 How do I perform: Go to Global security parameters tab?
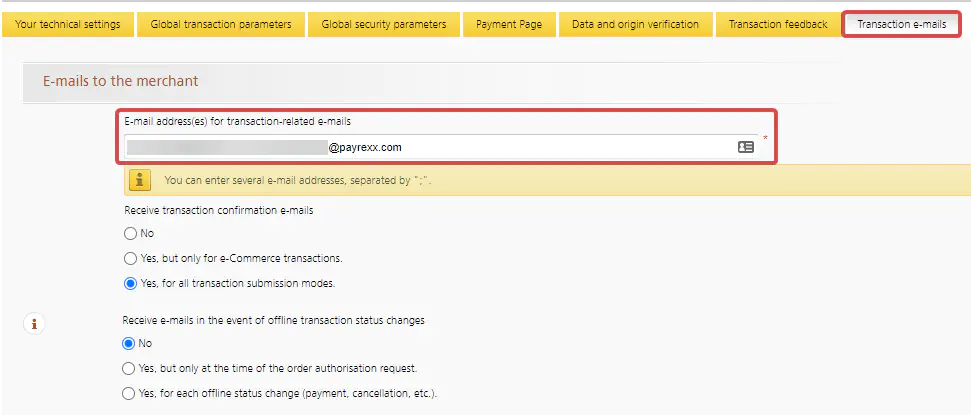(383, 24)
